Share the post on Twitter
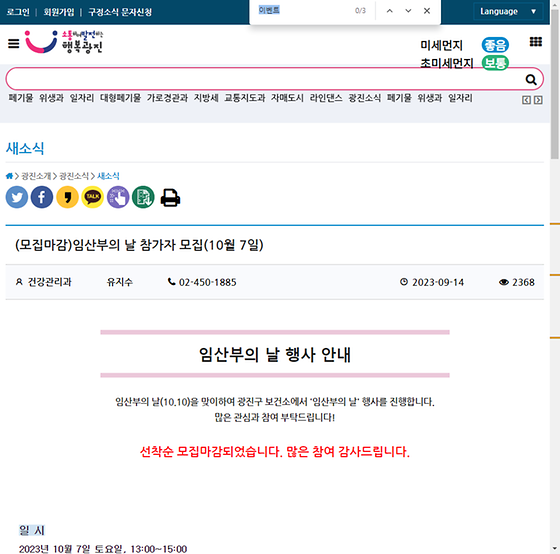 17,197
